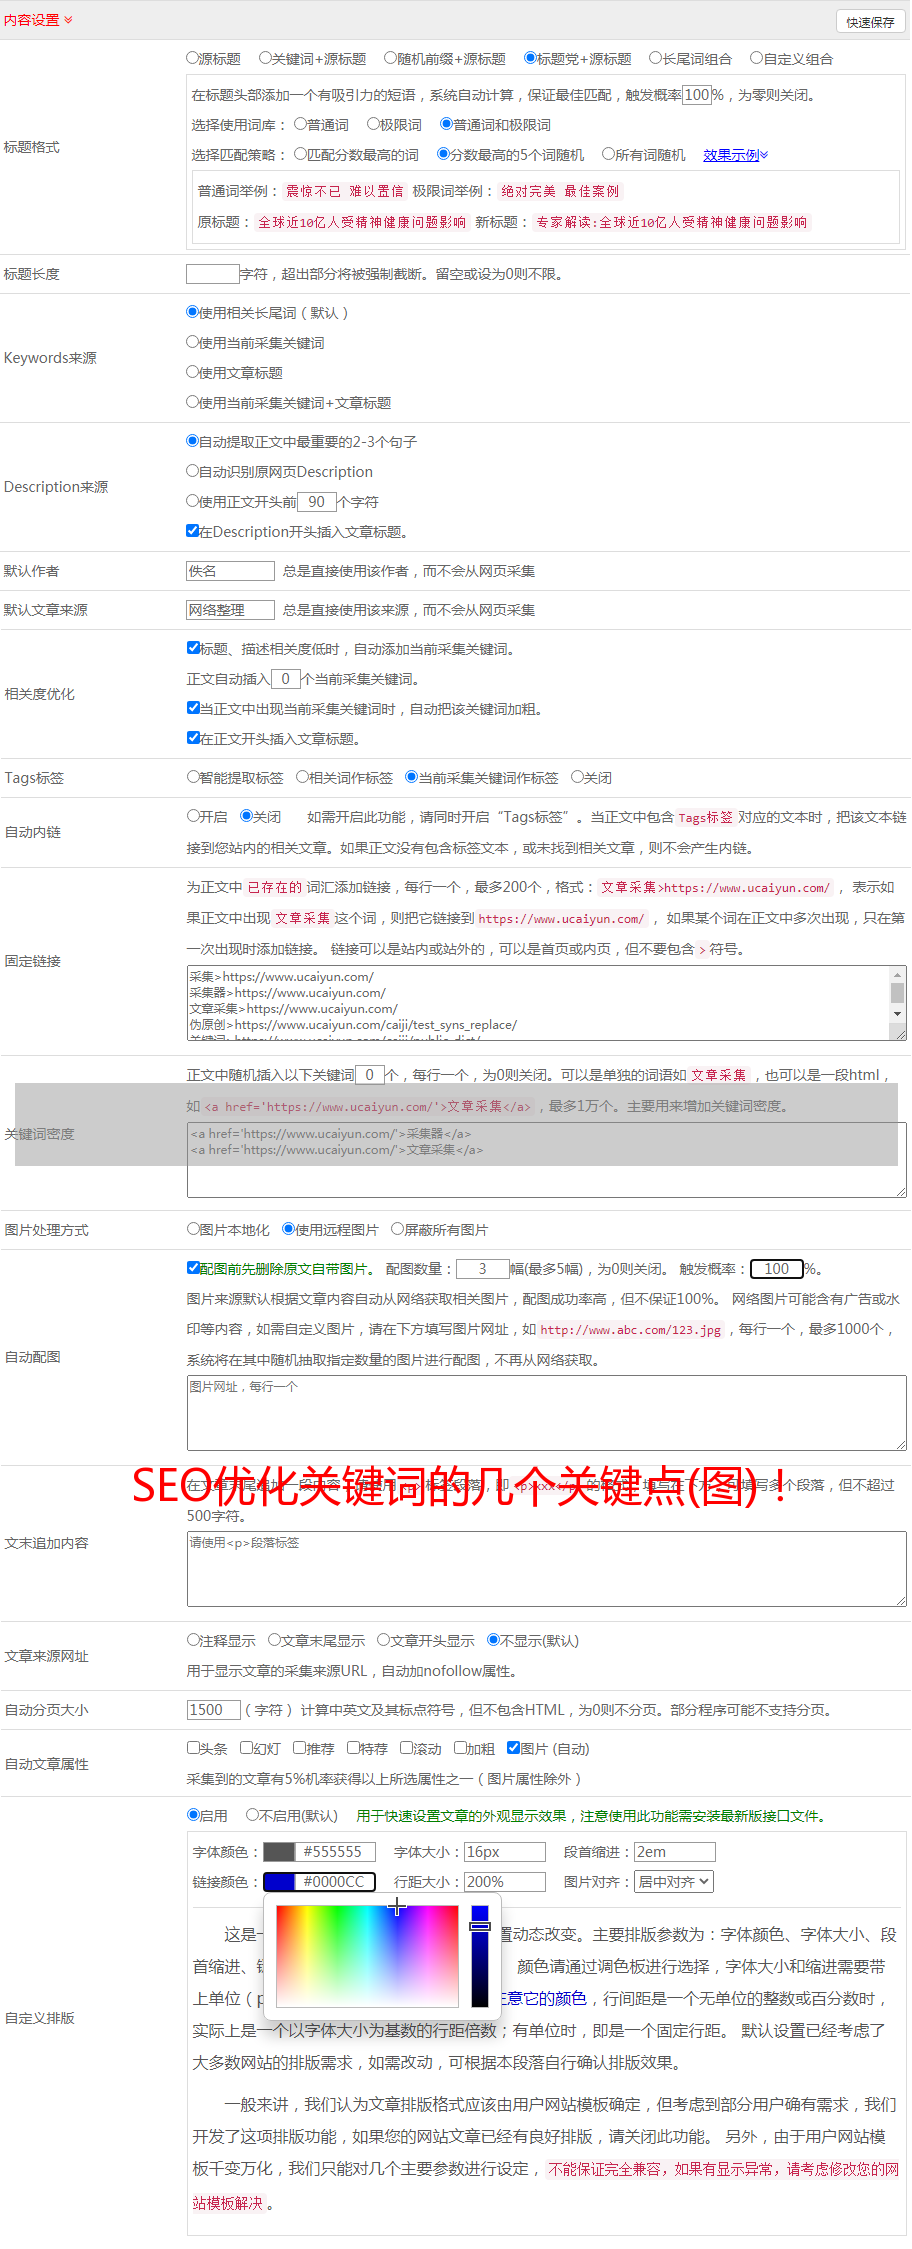Collapse the 内容设置 section header
The width and height of the screenshot is (912, 2249).
pyautogui.click(x=38, y=20)
